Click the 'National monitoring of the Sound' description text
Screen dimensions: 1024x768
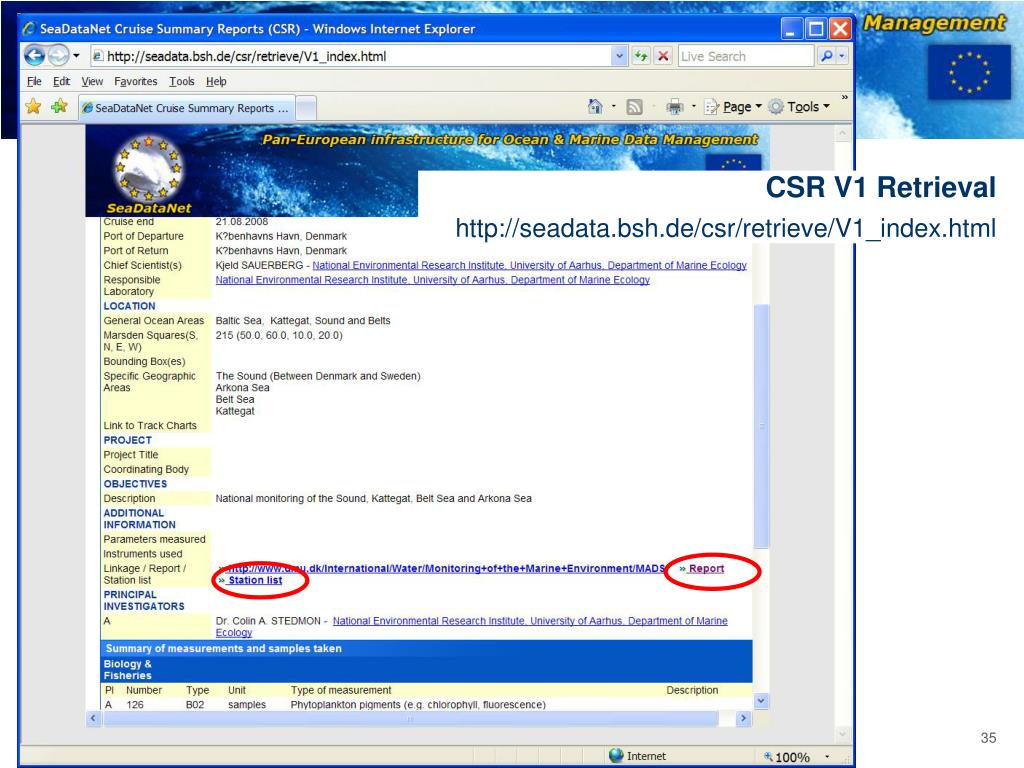[x=374, y=498]
